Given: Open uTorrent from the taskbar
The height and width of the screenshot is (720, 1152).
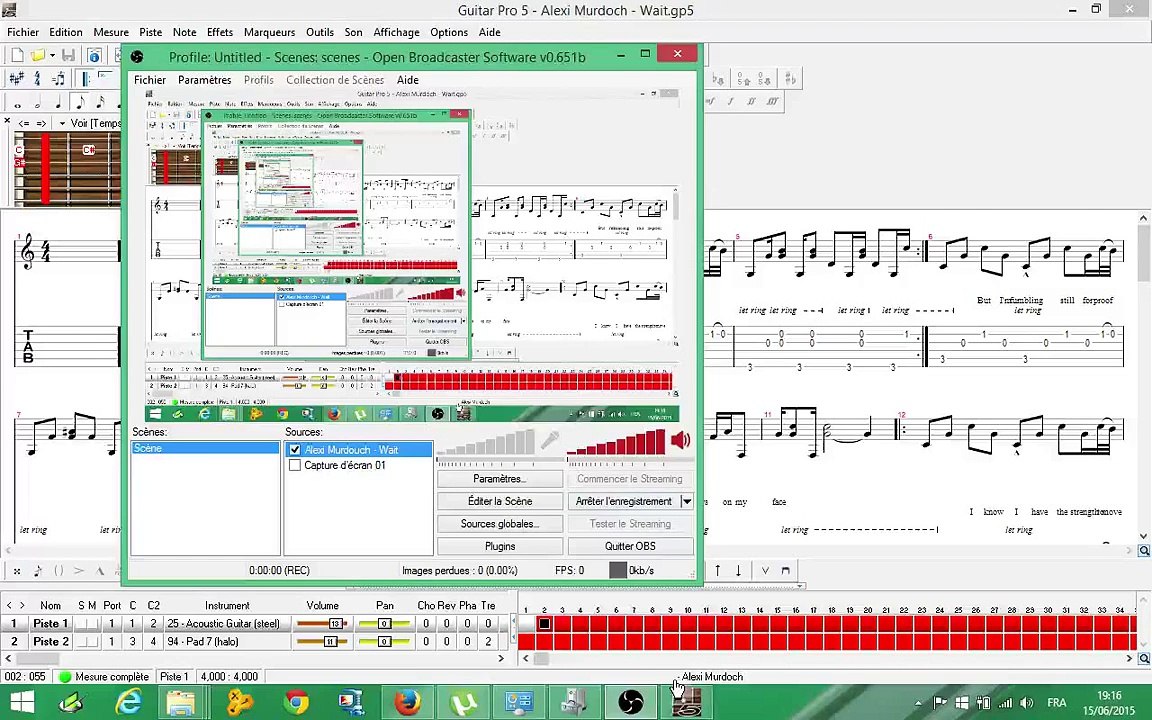Looking at the screenshot, I should coord(463,703).
